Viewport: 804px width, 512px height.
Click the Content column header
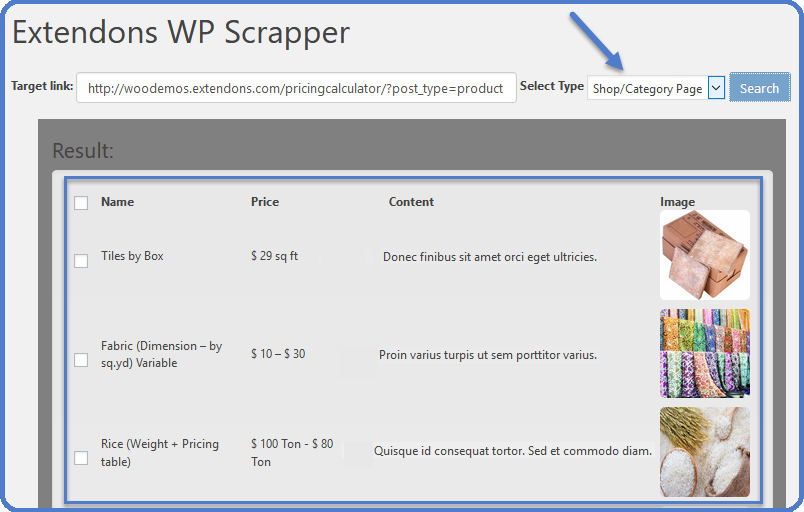click(x=411, y=202)
